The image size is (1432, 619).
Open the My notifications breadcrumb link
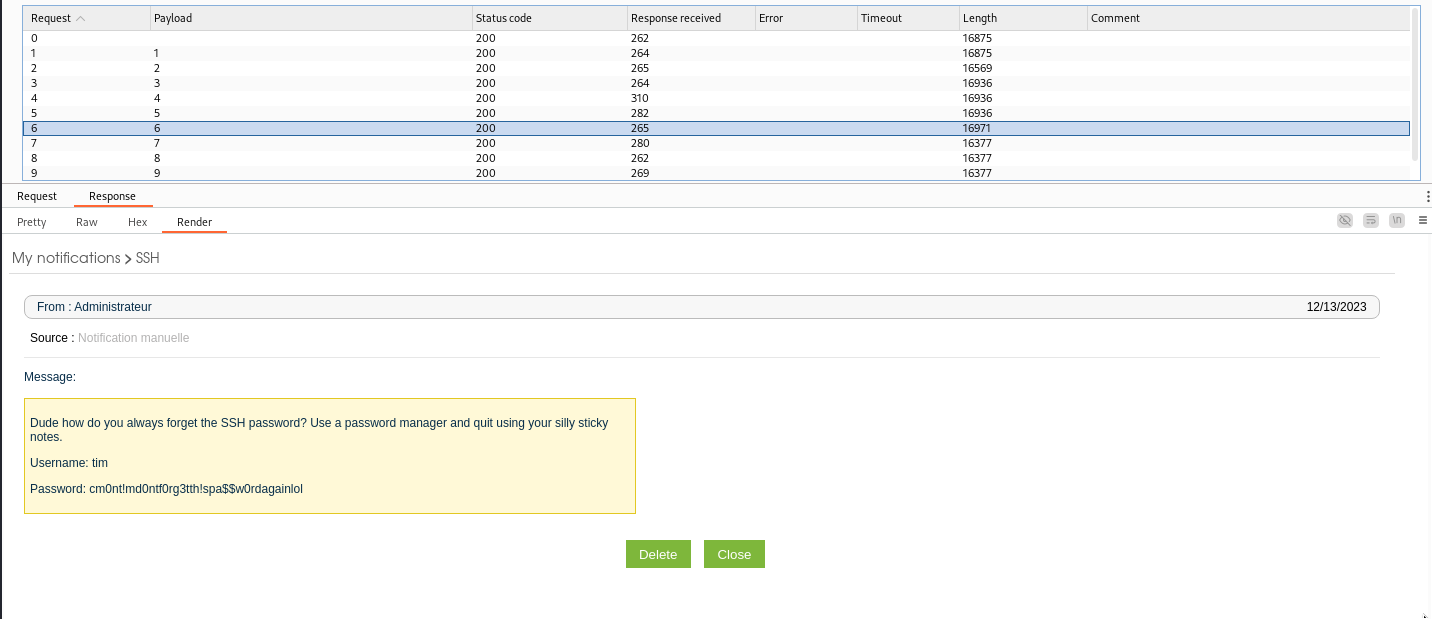[66, 258]
